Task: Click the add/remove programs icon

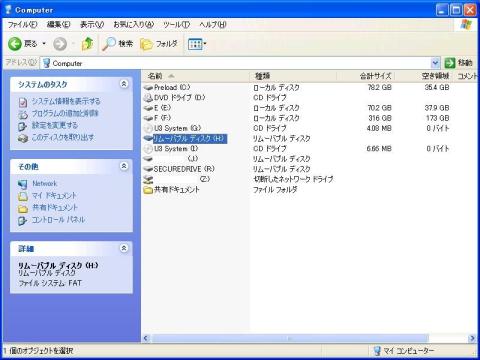Action: point(23,114)
